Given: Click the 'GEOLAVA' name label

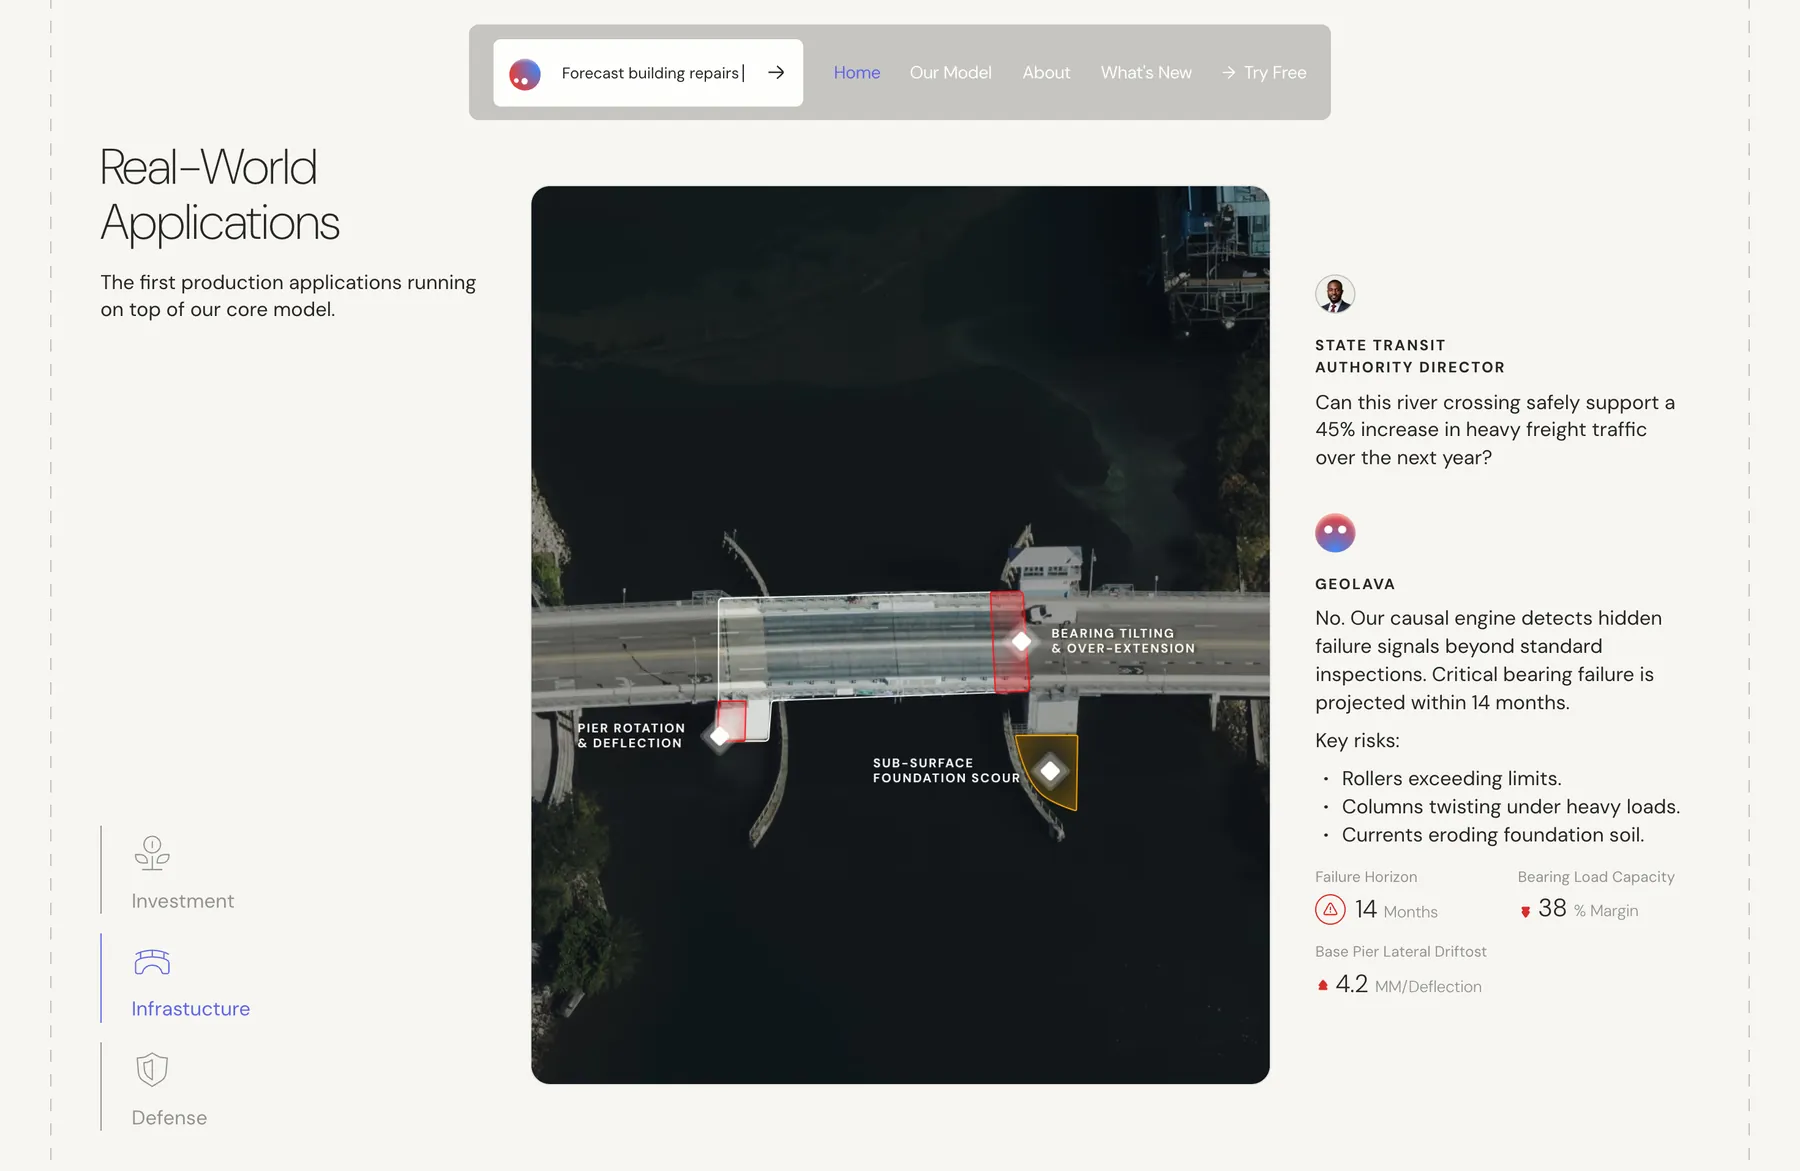Looking at the screenshot, I should click(x=1355, y=584).
